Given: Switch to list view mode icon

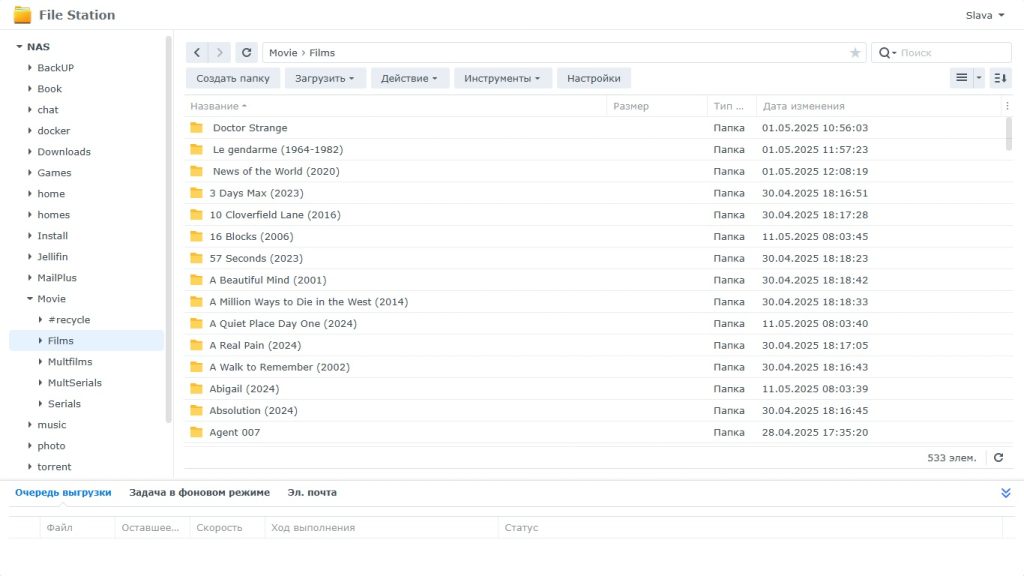Looking at the screenshot, I should [x=961, y=78].
